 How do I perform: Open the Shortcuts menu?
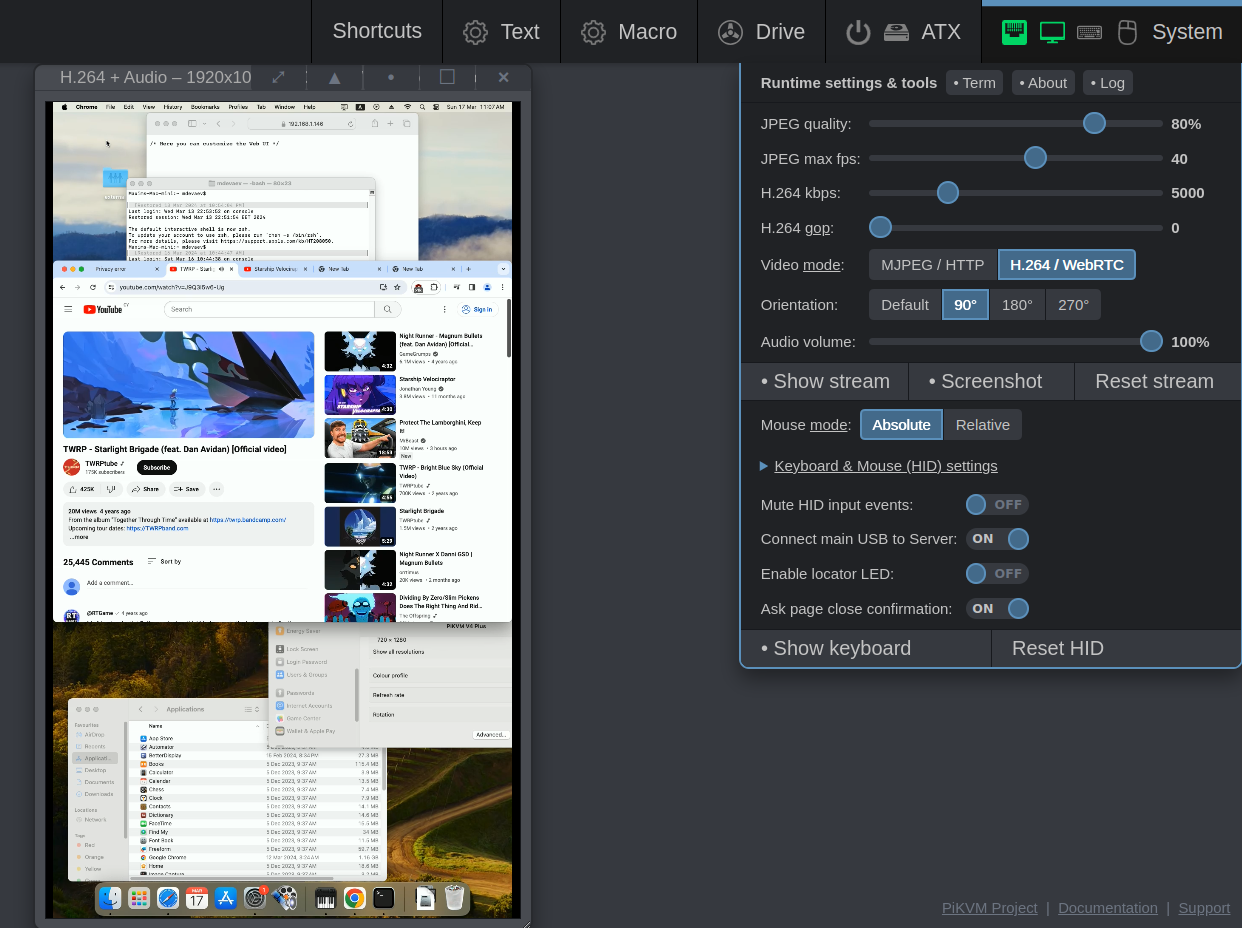pyautogui.click(x=376, y=31)
